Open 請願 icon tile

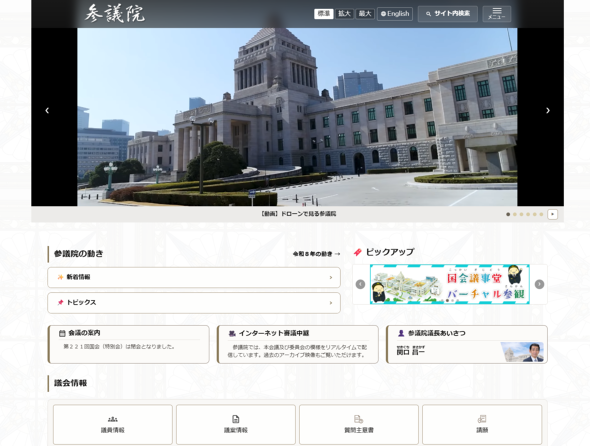tap(482, 425)
